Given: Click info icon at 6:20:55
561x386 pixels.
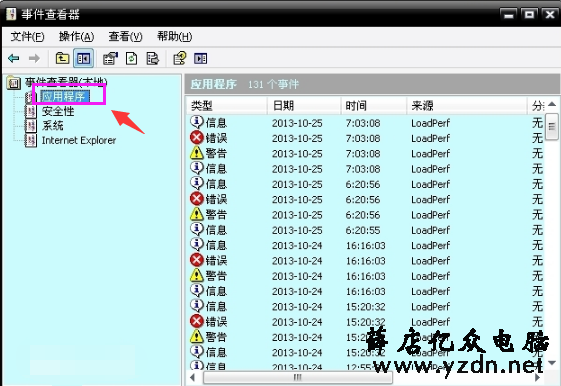Looking at the screenshot, I should coord(197,229).
